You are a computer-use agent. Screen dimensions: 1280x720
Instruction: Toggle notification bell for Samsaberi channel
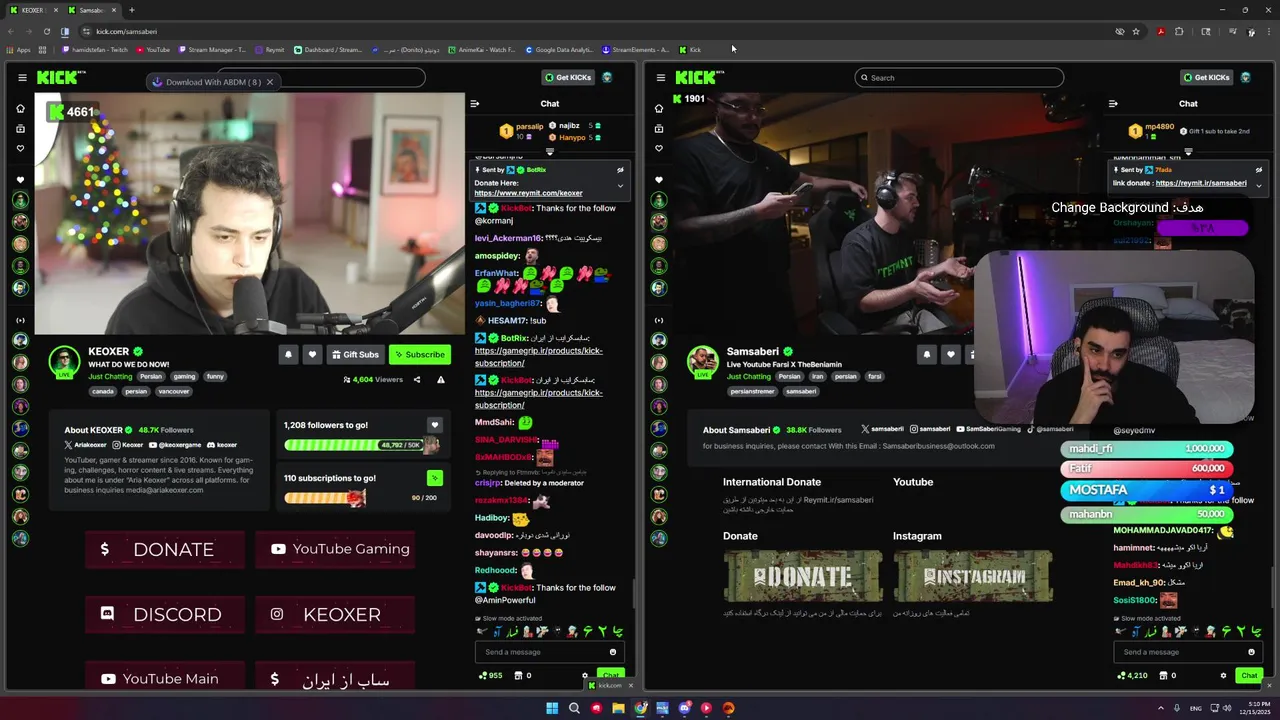pos(926,354)
